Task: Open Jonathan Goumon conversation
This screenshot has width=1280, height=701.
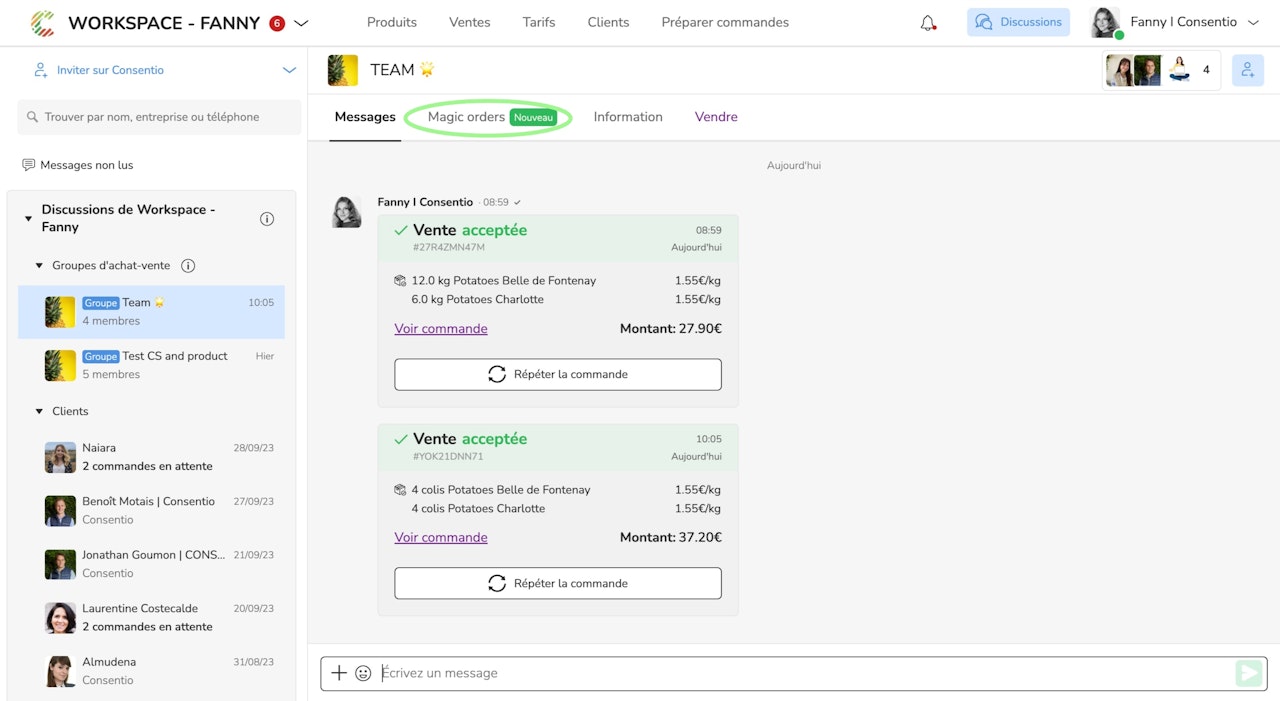Action: 151,564
